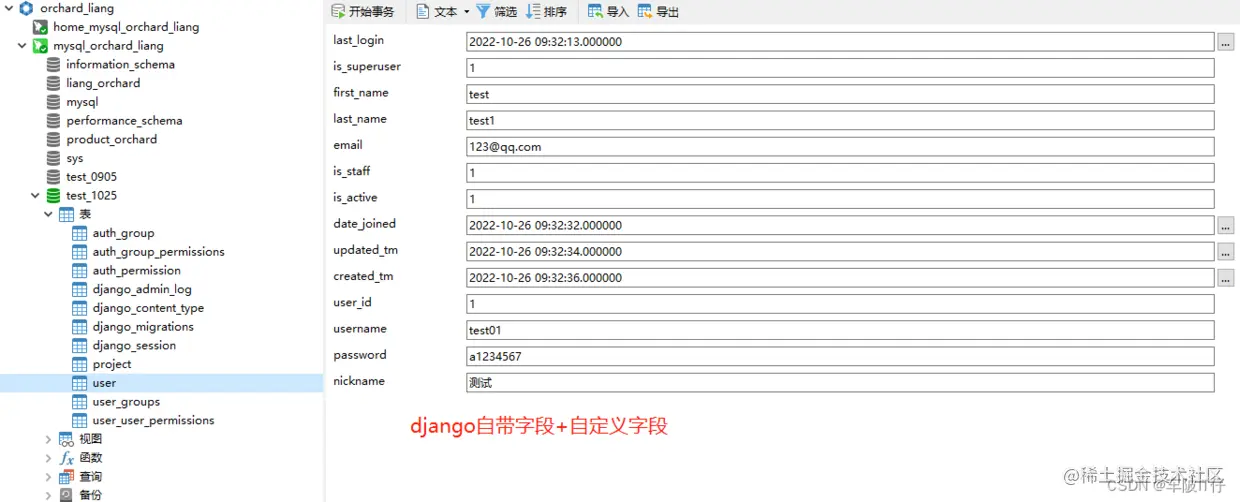Click the test_0905 database icon
The image size is (1240, 502).
click(53, 177)
